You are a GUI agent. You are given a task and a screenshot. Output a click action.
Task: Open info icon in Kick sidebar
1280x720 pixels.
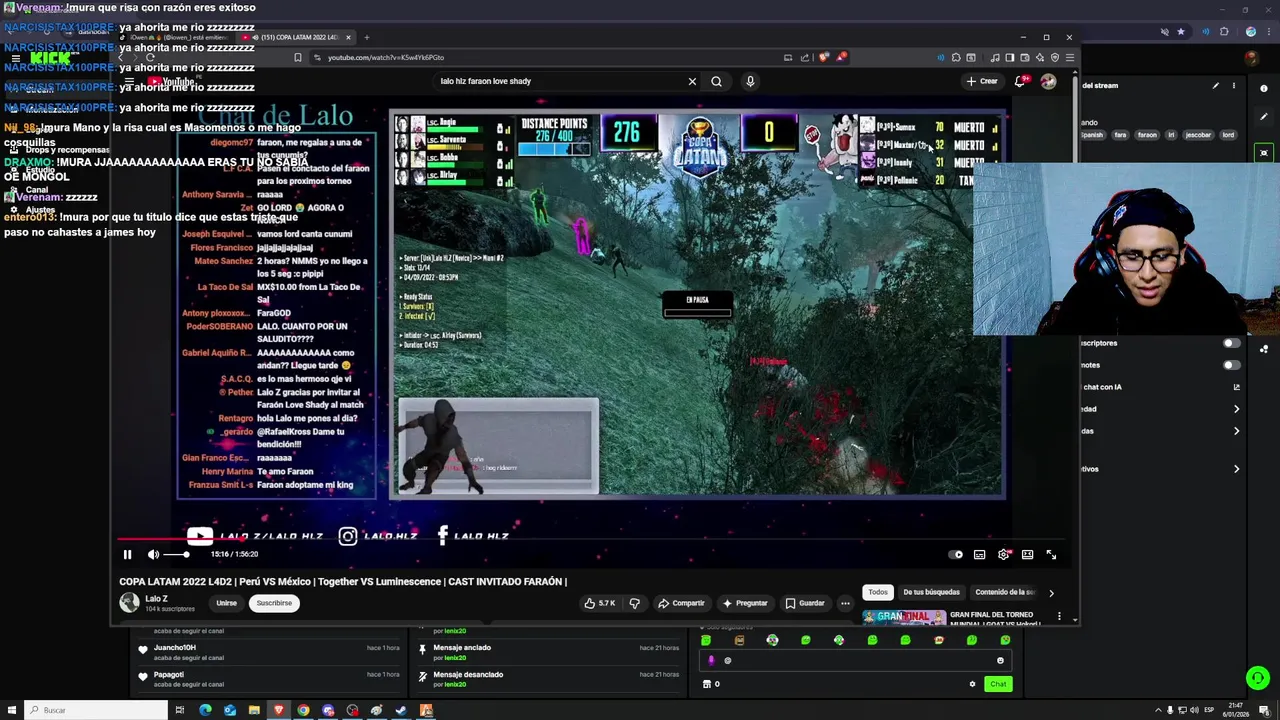[1264, 89]
